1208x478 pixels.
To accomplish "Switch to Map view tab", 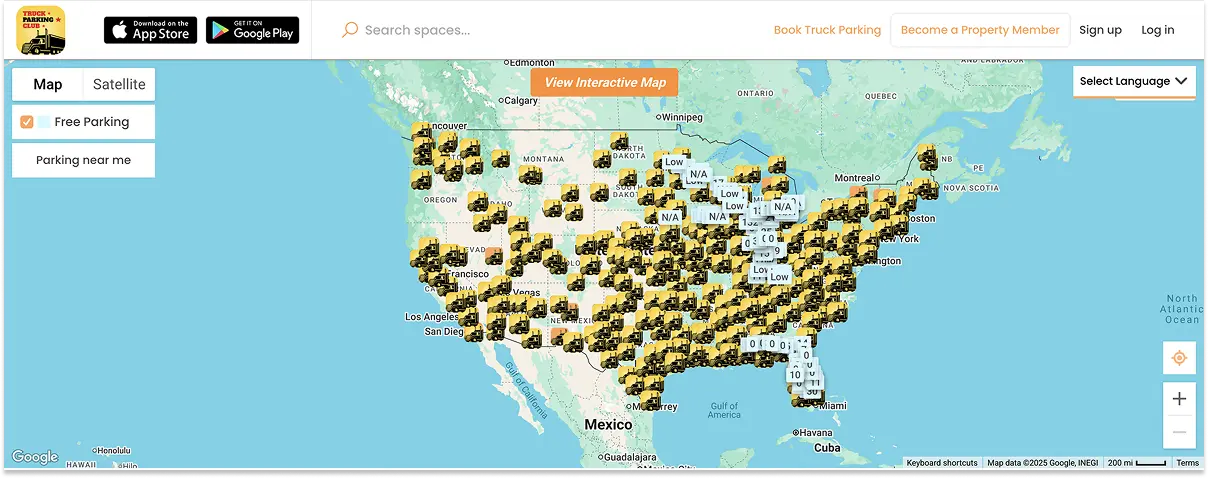I will coord(47,84).
